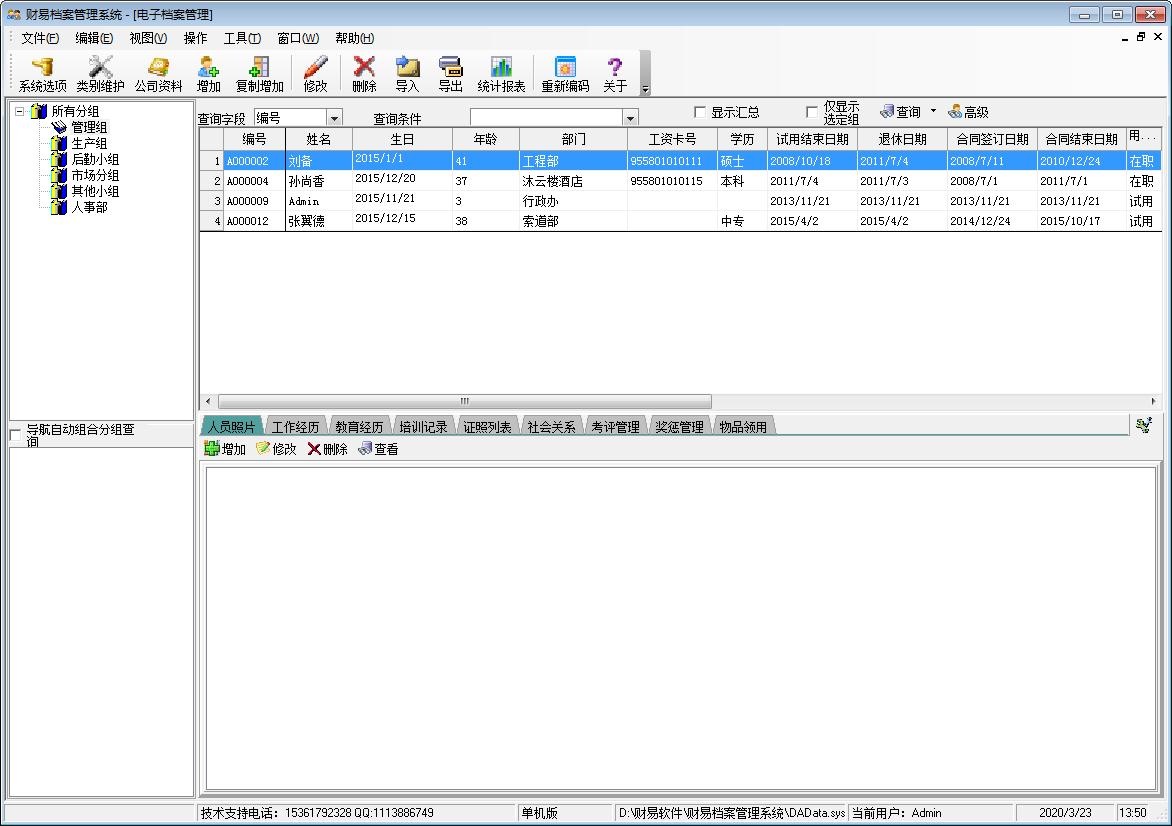Sort by the 部门 column header
The height and width of the screenshot is (826, 1172).
coord(573,139)
